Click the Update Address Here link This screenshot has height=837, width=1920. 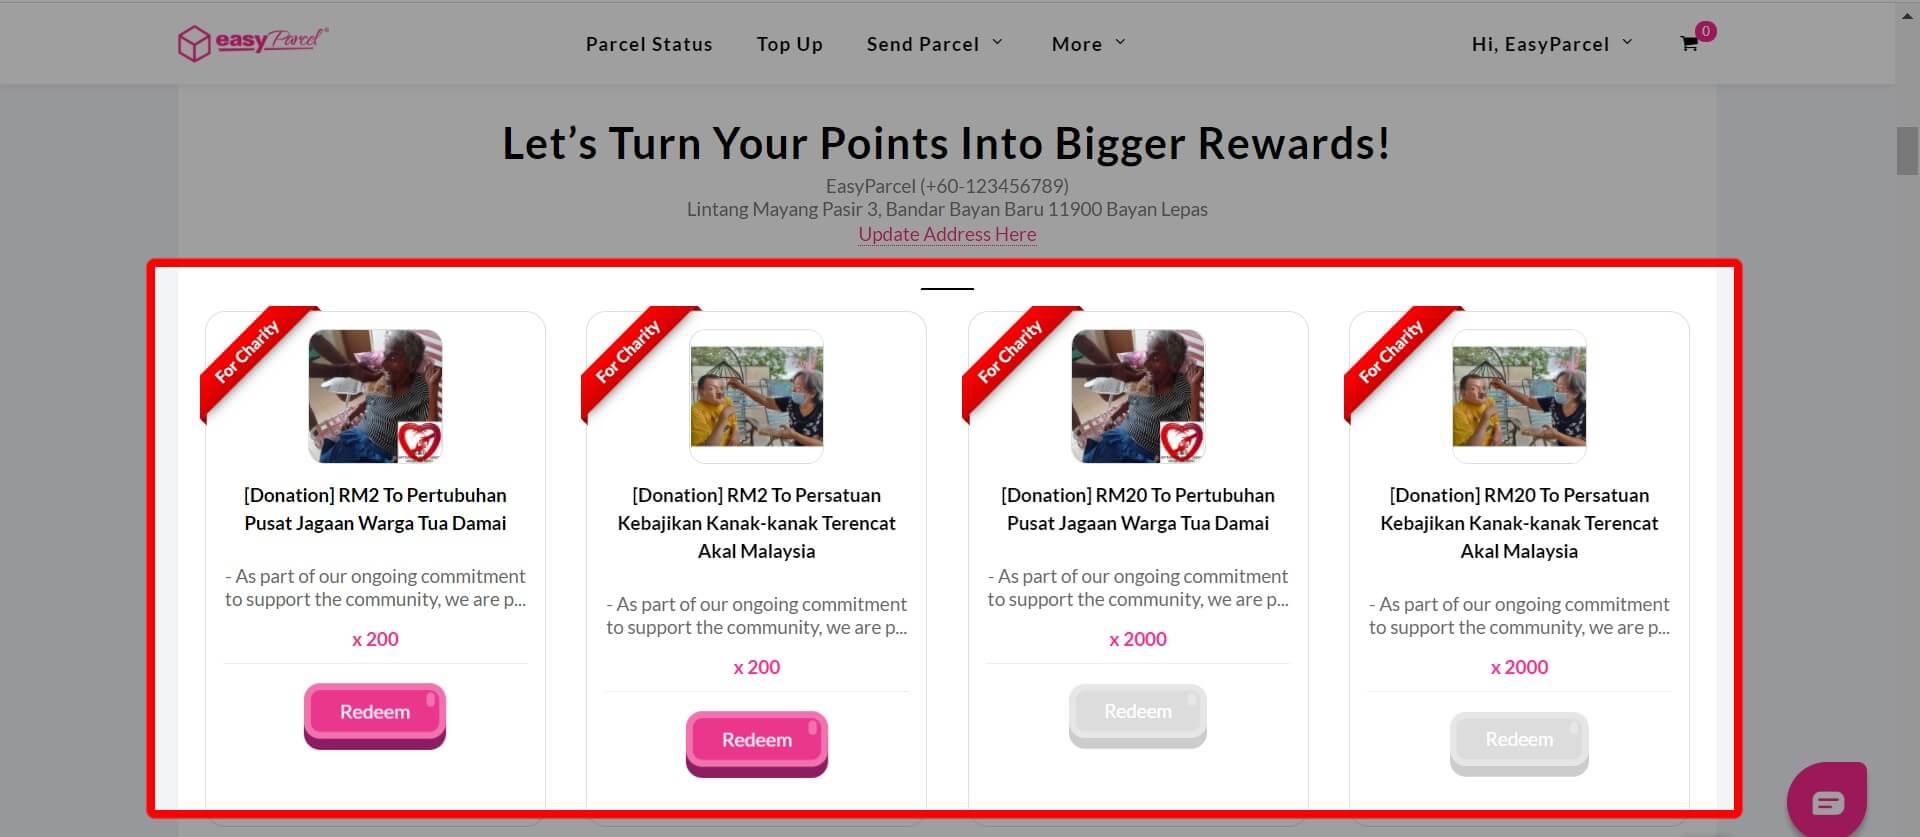tap(947, 234)
